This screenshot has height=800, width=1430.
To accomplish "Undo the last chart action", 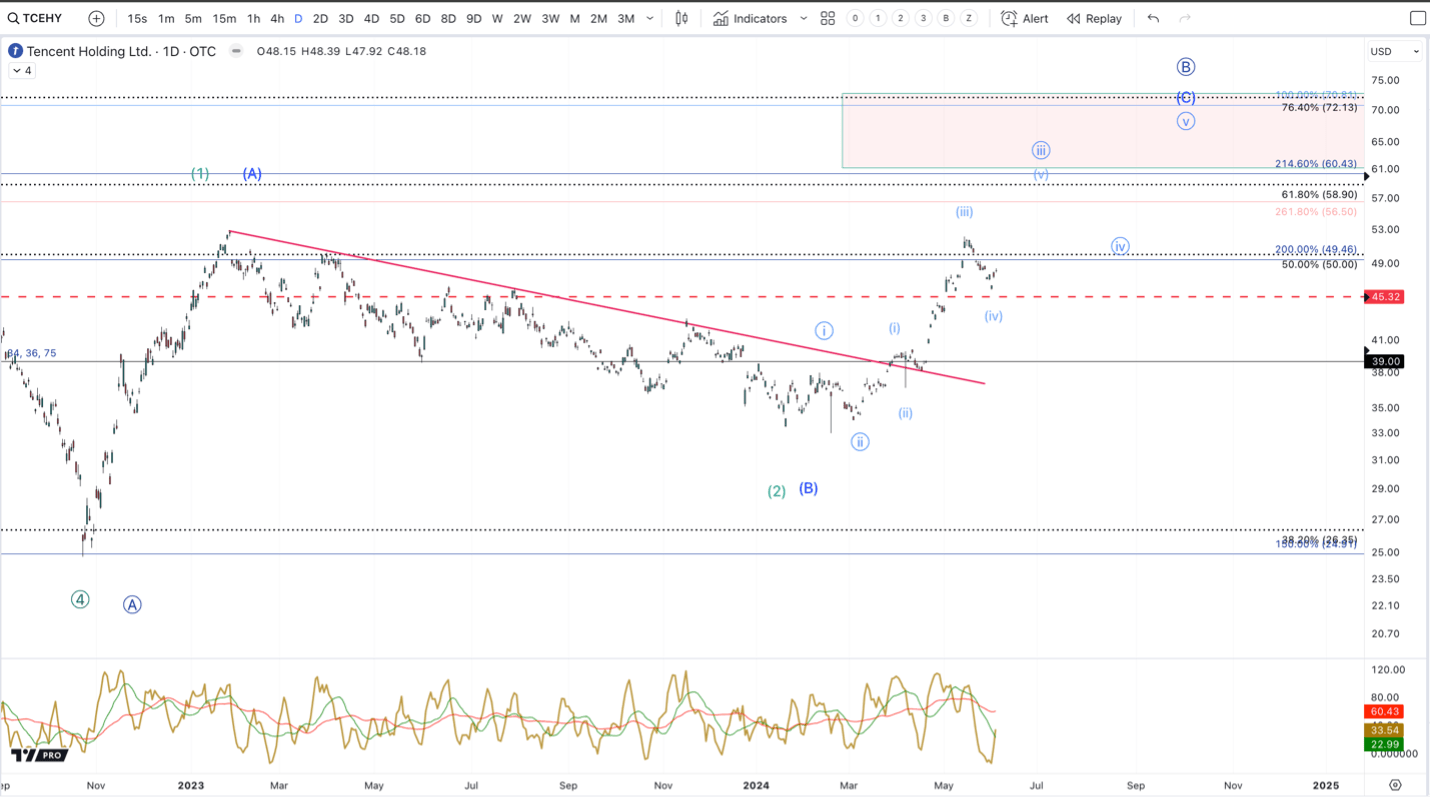I will (1154, 18).
